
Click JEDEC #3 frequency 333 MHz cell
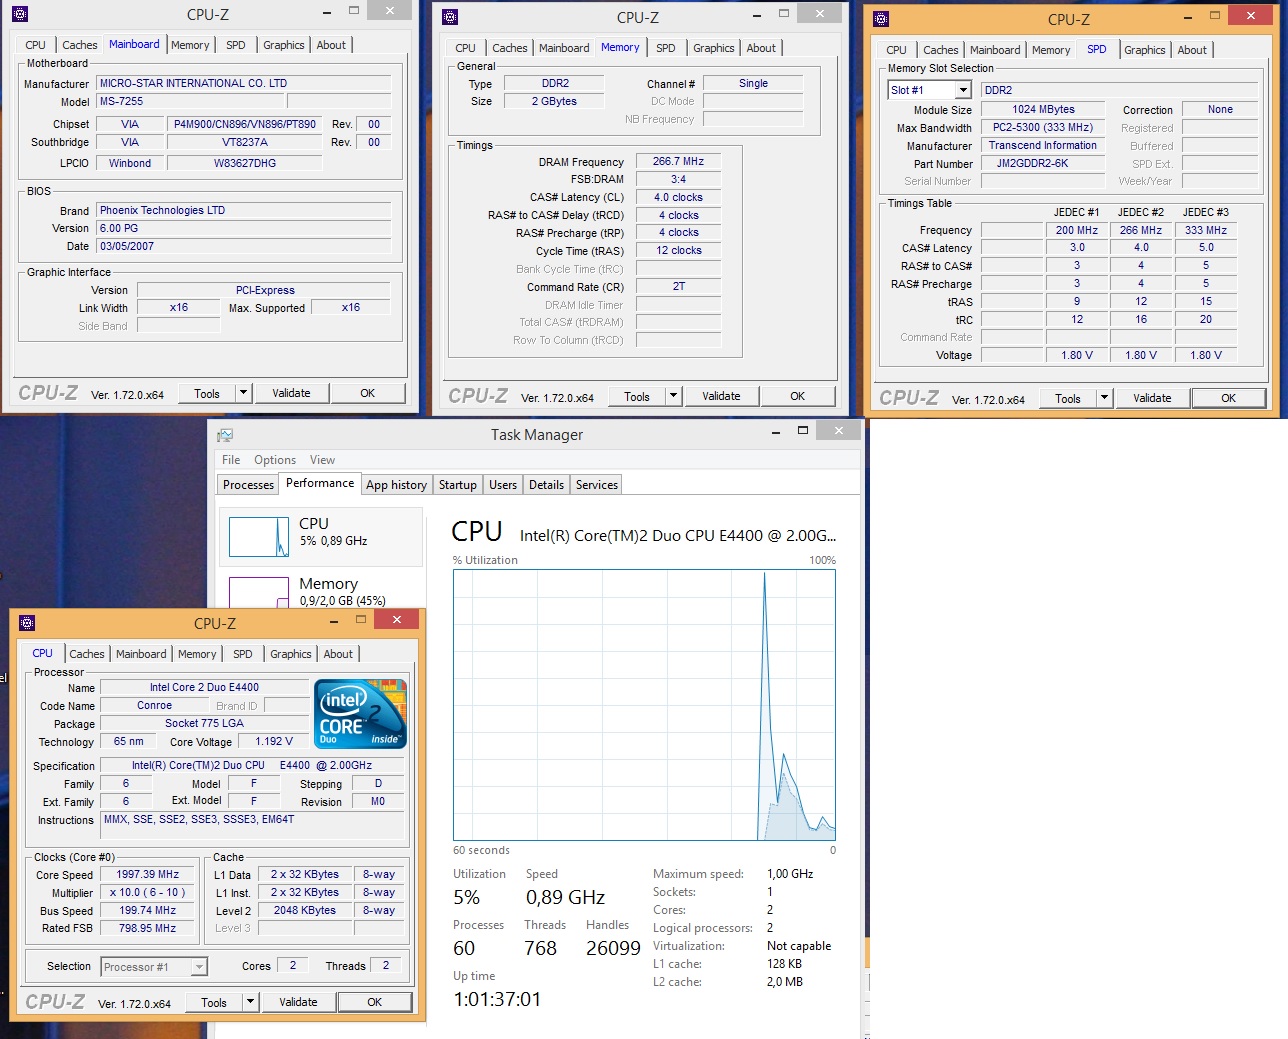(x=1206, y=230)
